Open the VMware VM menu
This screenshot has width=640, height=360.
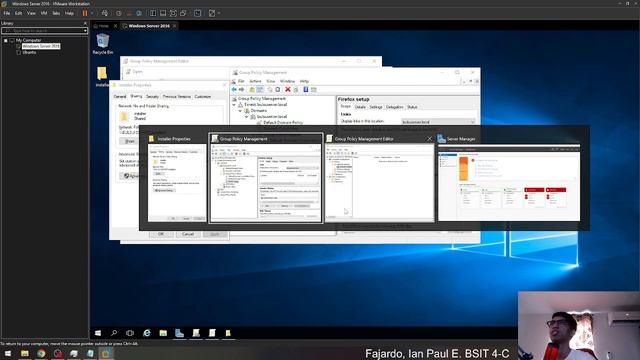click(44, 13)
